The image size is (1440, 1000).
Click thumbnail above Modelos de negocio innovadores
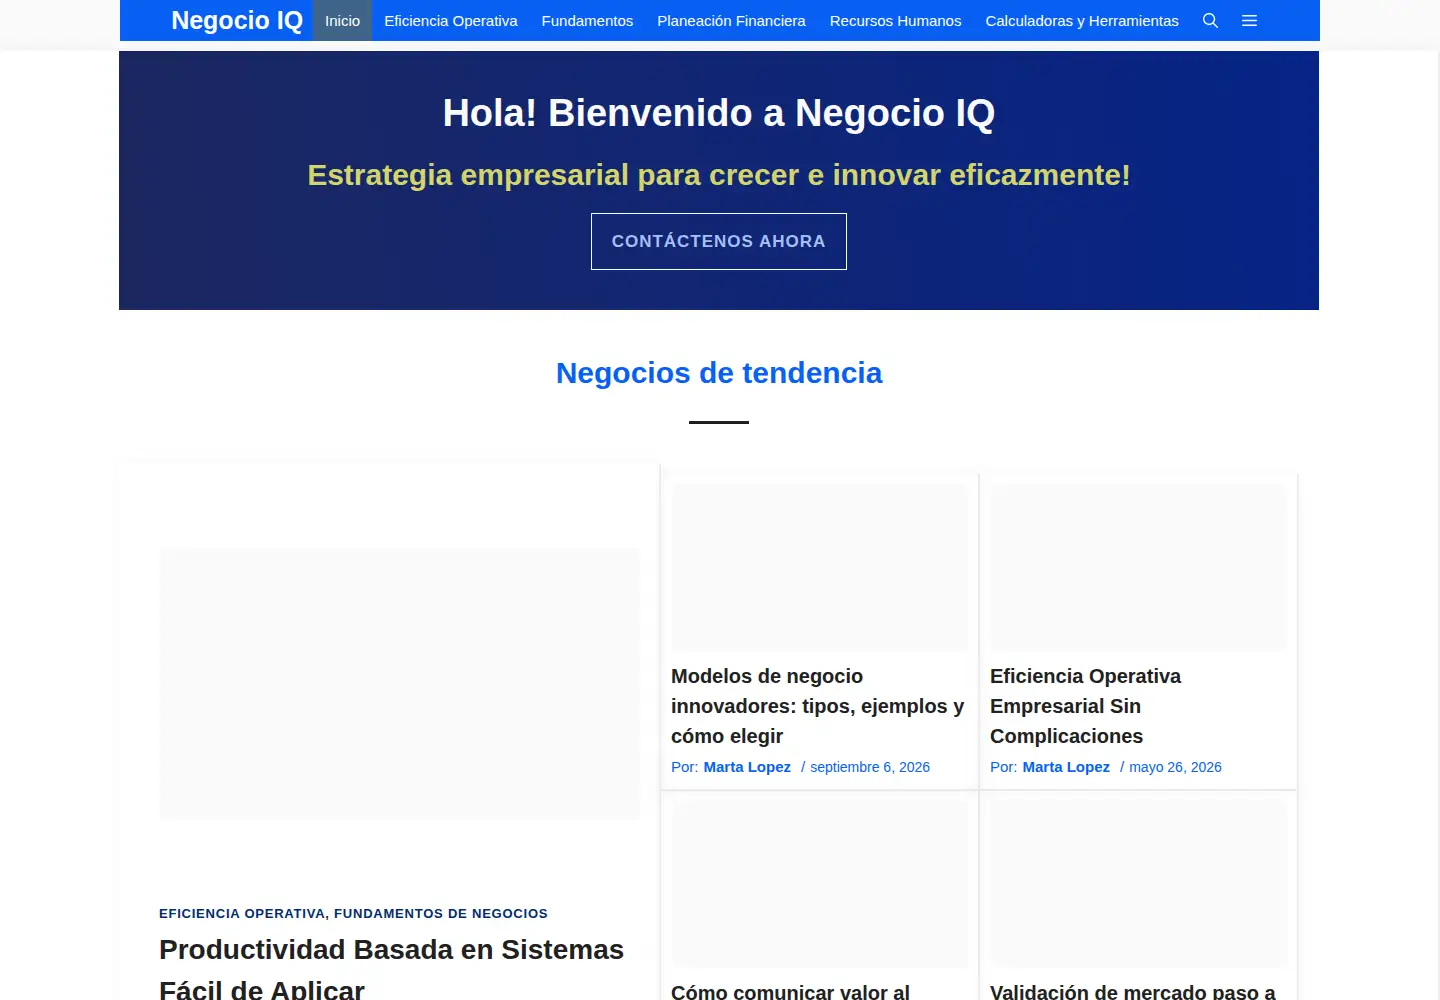click(819, 568)
